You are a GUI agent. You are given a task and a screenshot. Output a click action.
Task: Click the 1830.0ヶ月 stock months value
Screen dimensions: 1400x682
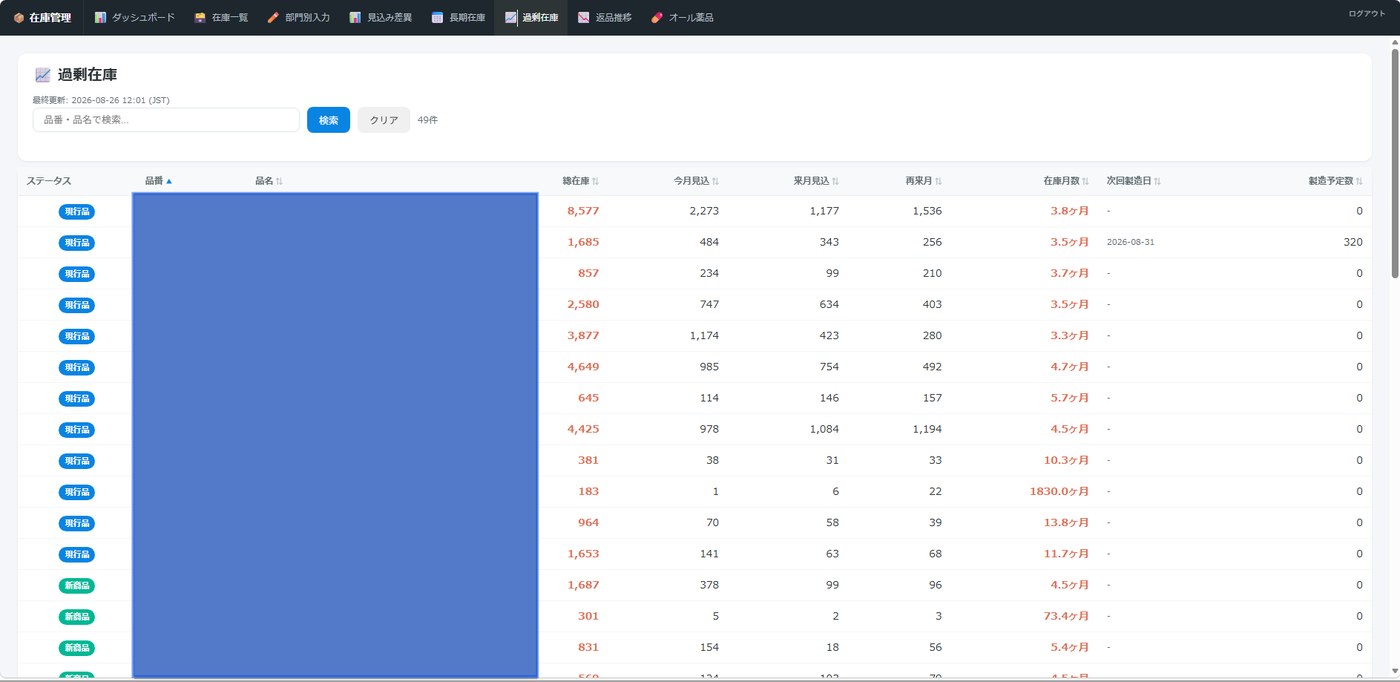click(1059, 492)
